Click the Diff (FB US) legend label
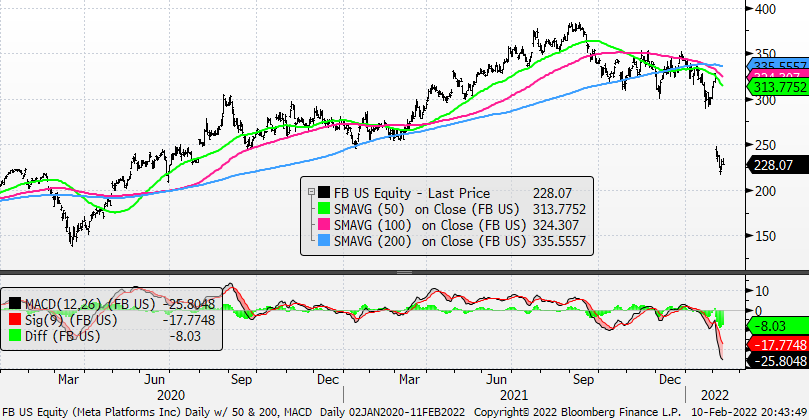This screenshot has width=809, height=420. point(62,336)
